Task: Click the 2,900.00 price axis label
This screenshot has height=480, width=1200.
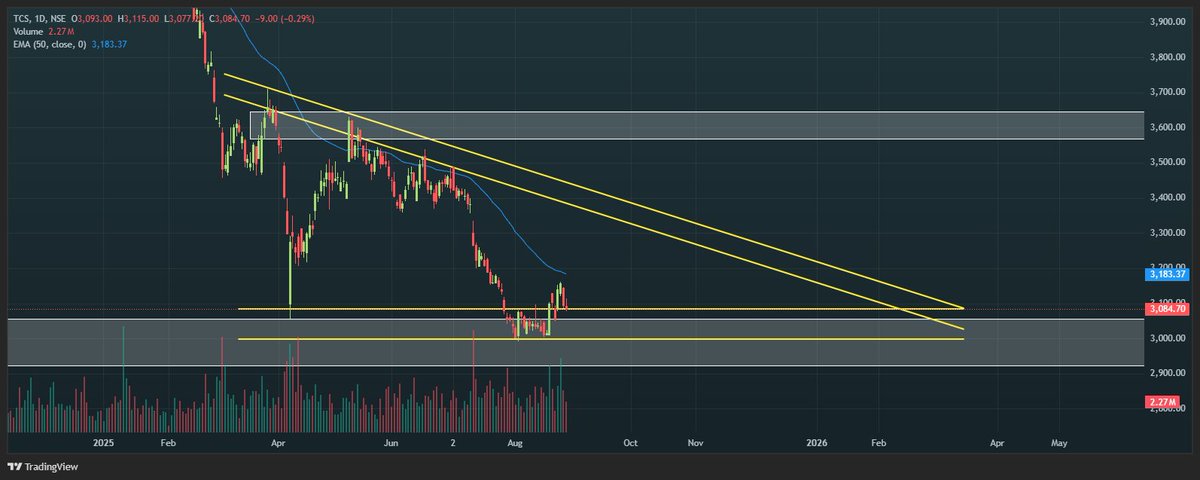Action: coord(1167,374)
